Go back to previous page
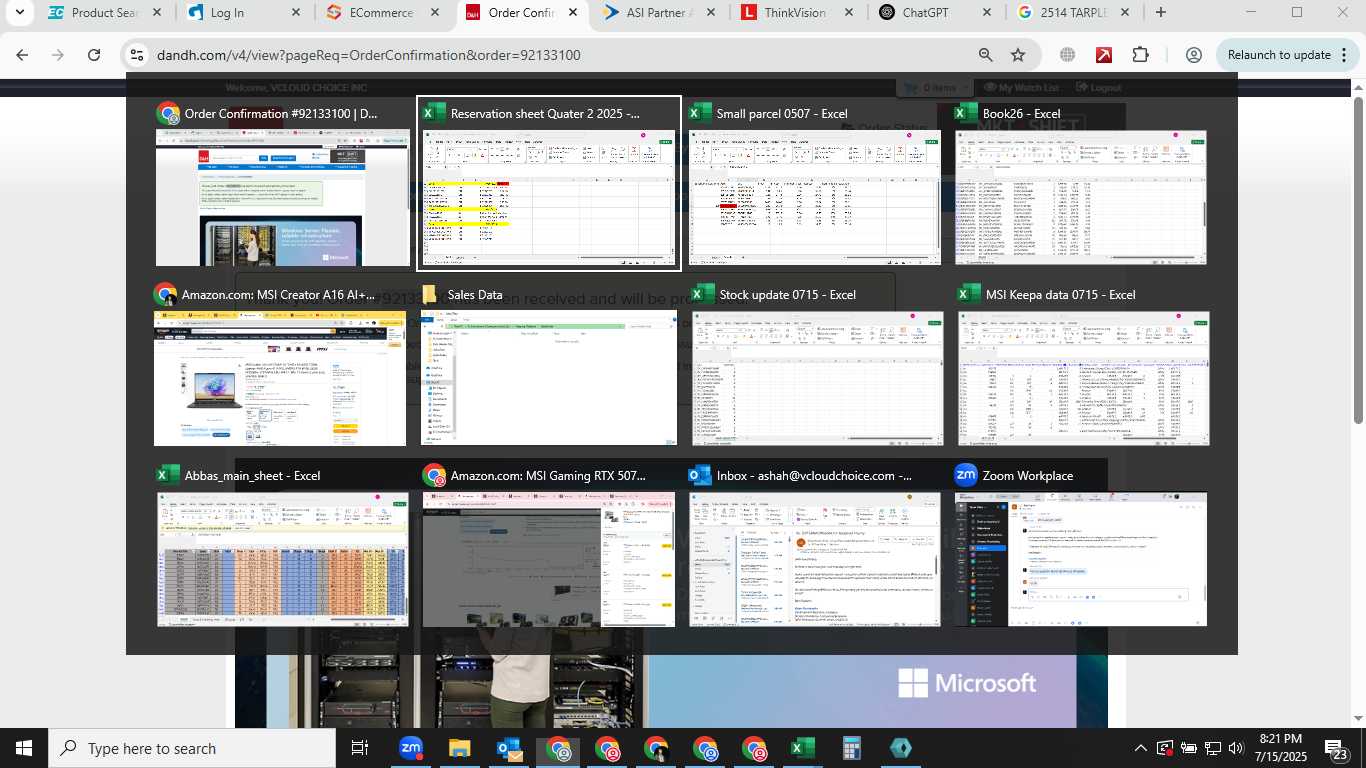The width and height of the screenshot is (1366, 768). pos(22,55)
